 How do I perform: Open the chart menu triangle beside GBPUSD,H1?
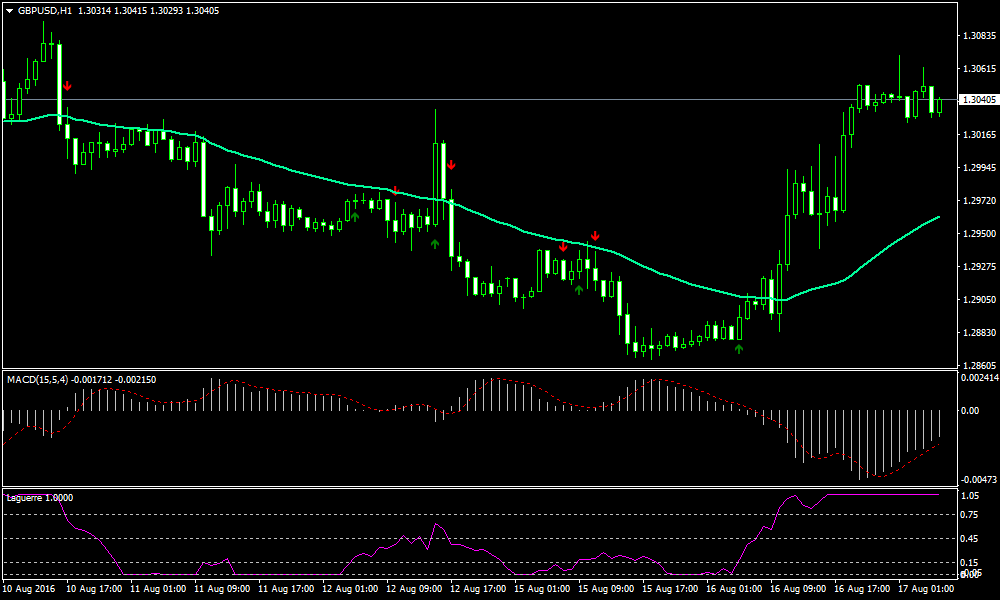[9, 10]
